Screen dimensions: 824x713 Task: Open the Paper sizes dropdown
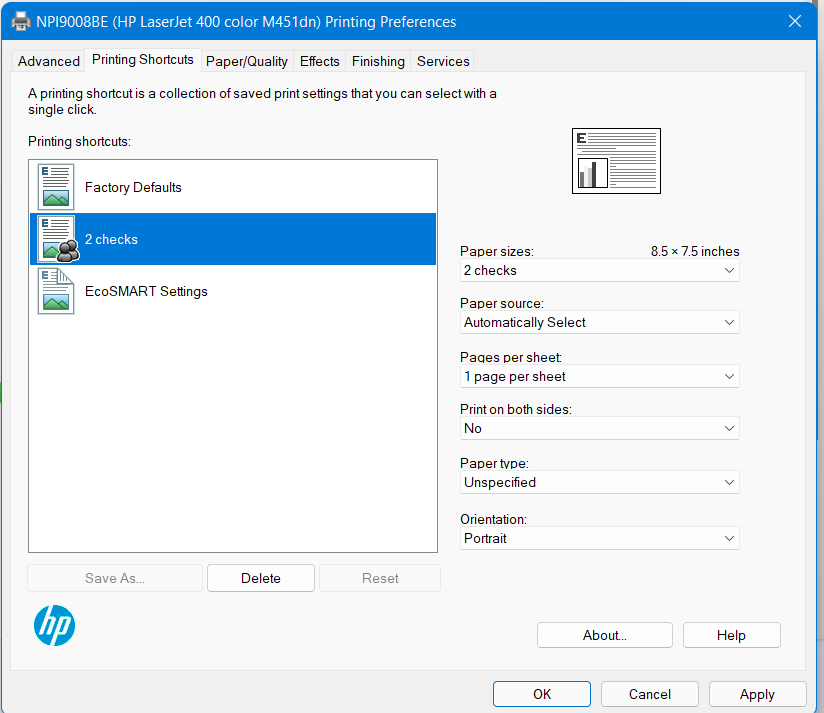pos(599,271)
